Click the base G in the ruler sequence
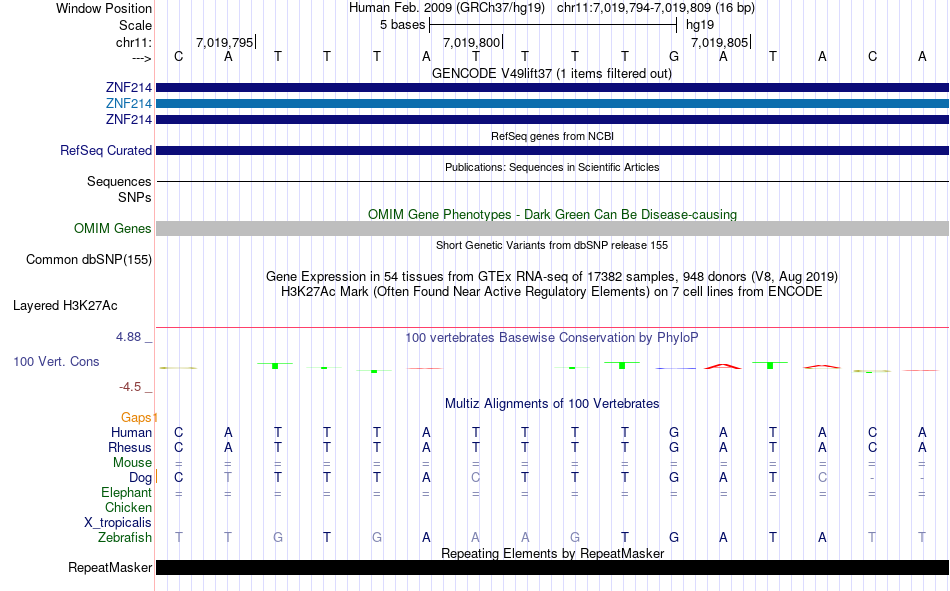950x591 pixels. (x=674, y=56)
